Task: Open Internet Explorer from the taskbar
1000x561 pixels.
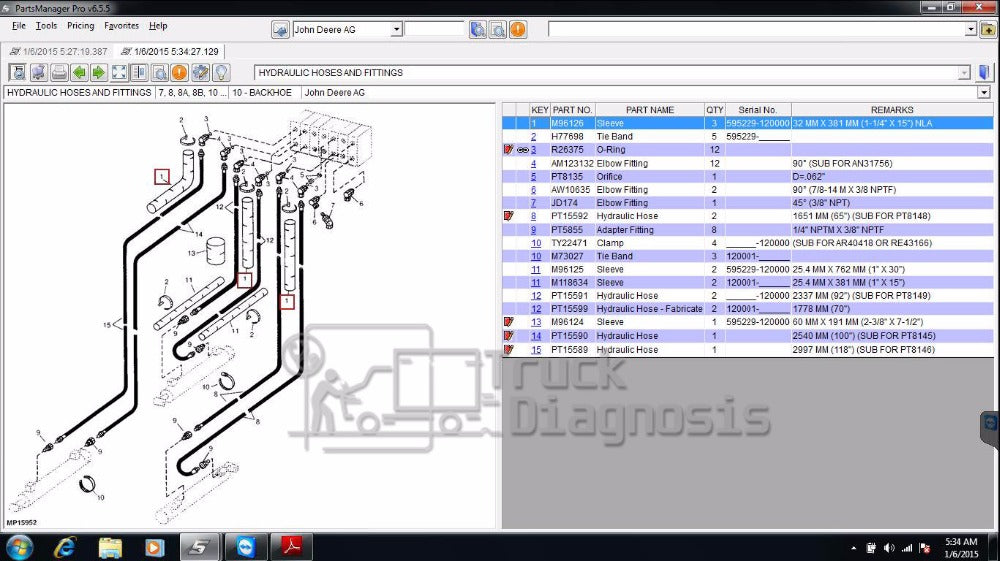Action: (x=65, y=547)
